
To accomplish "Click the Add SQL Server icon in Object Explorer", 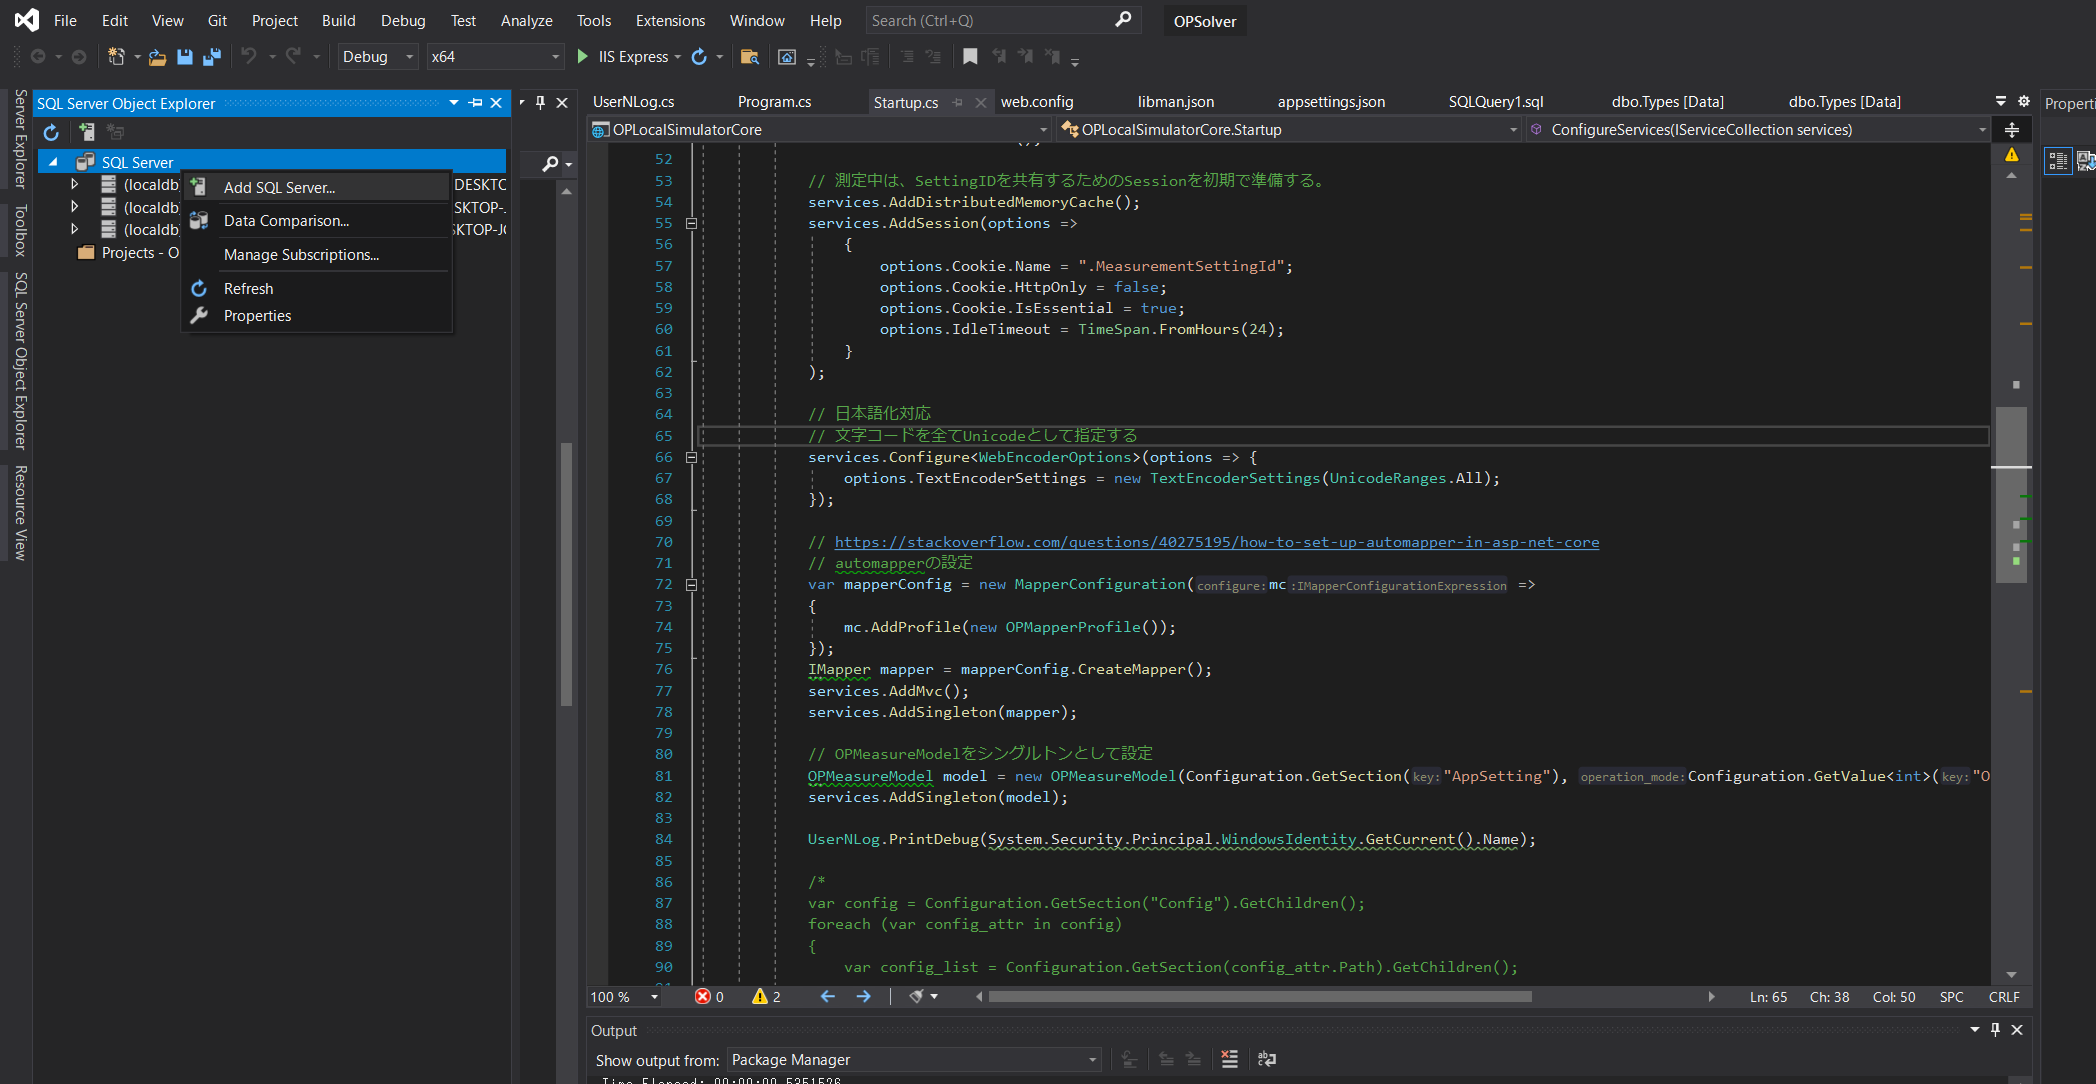I will [x=86, y=132].
